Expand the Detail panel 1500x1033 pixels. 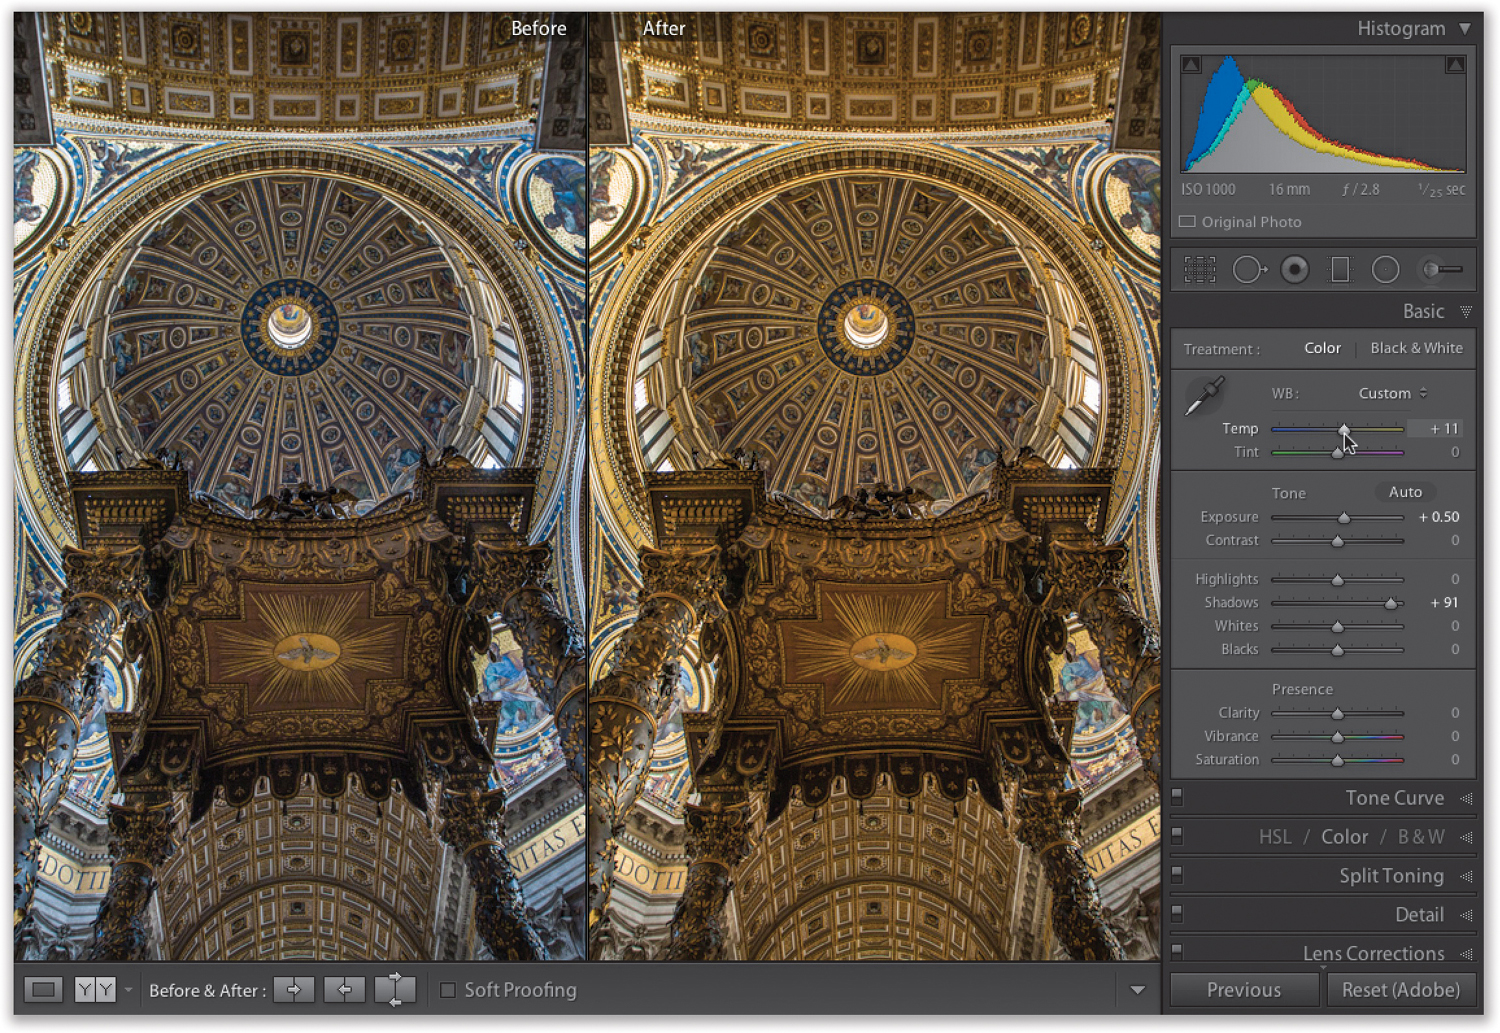click(x=1466, y=915)
